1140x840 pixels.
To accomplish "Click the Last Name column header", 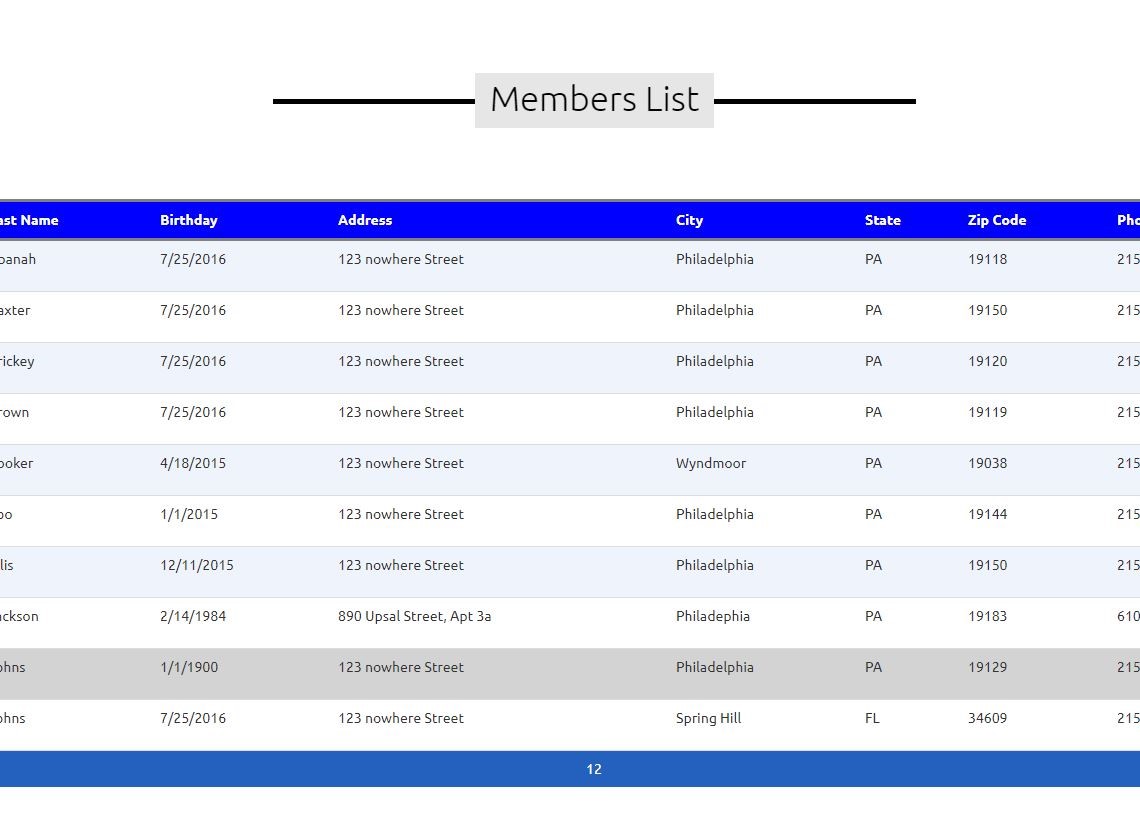I will (28, 220).
